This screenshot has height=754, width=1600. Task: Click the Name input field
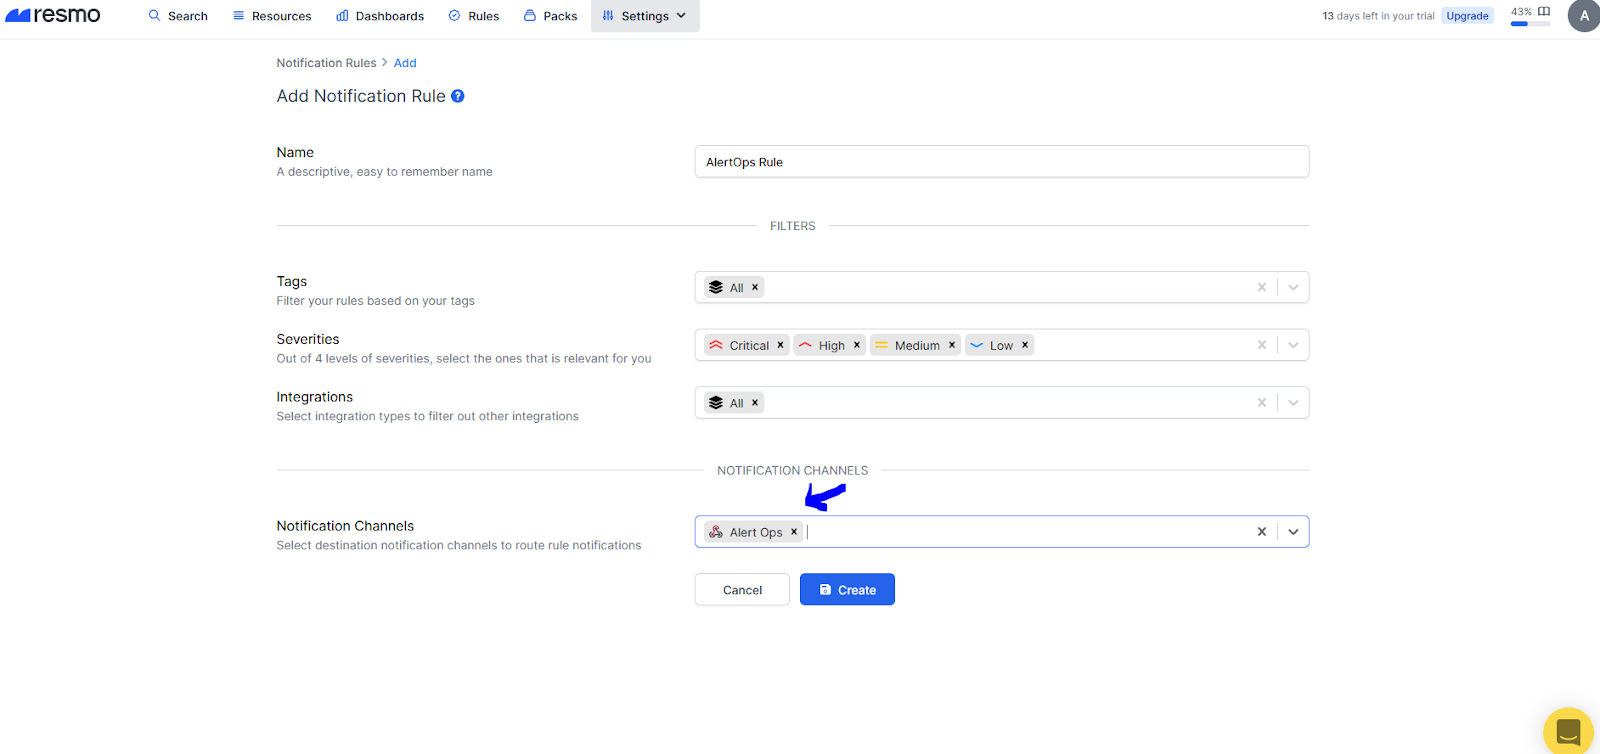1001,162
